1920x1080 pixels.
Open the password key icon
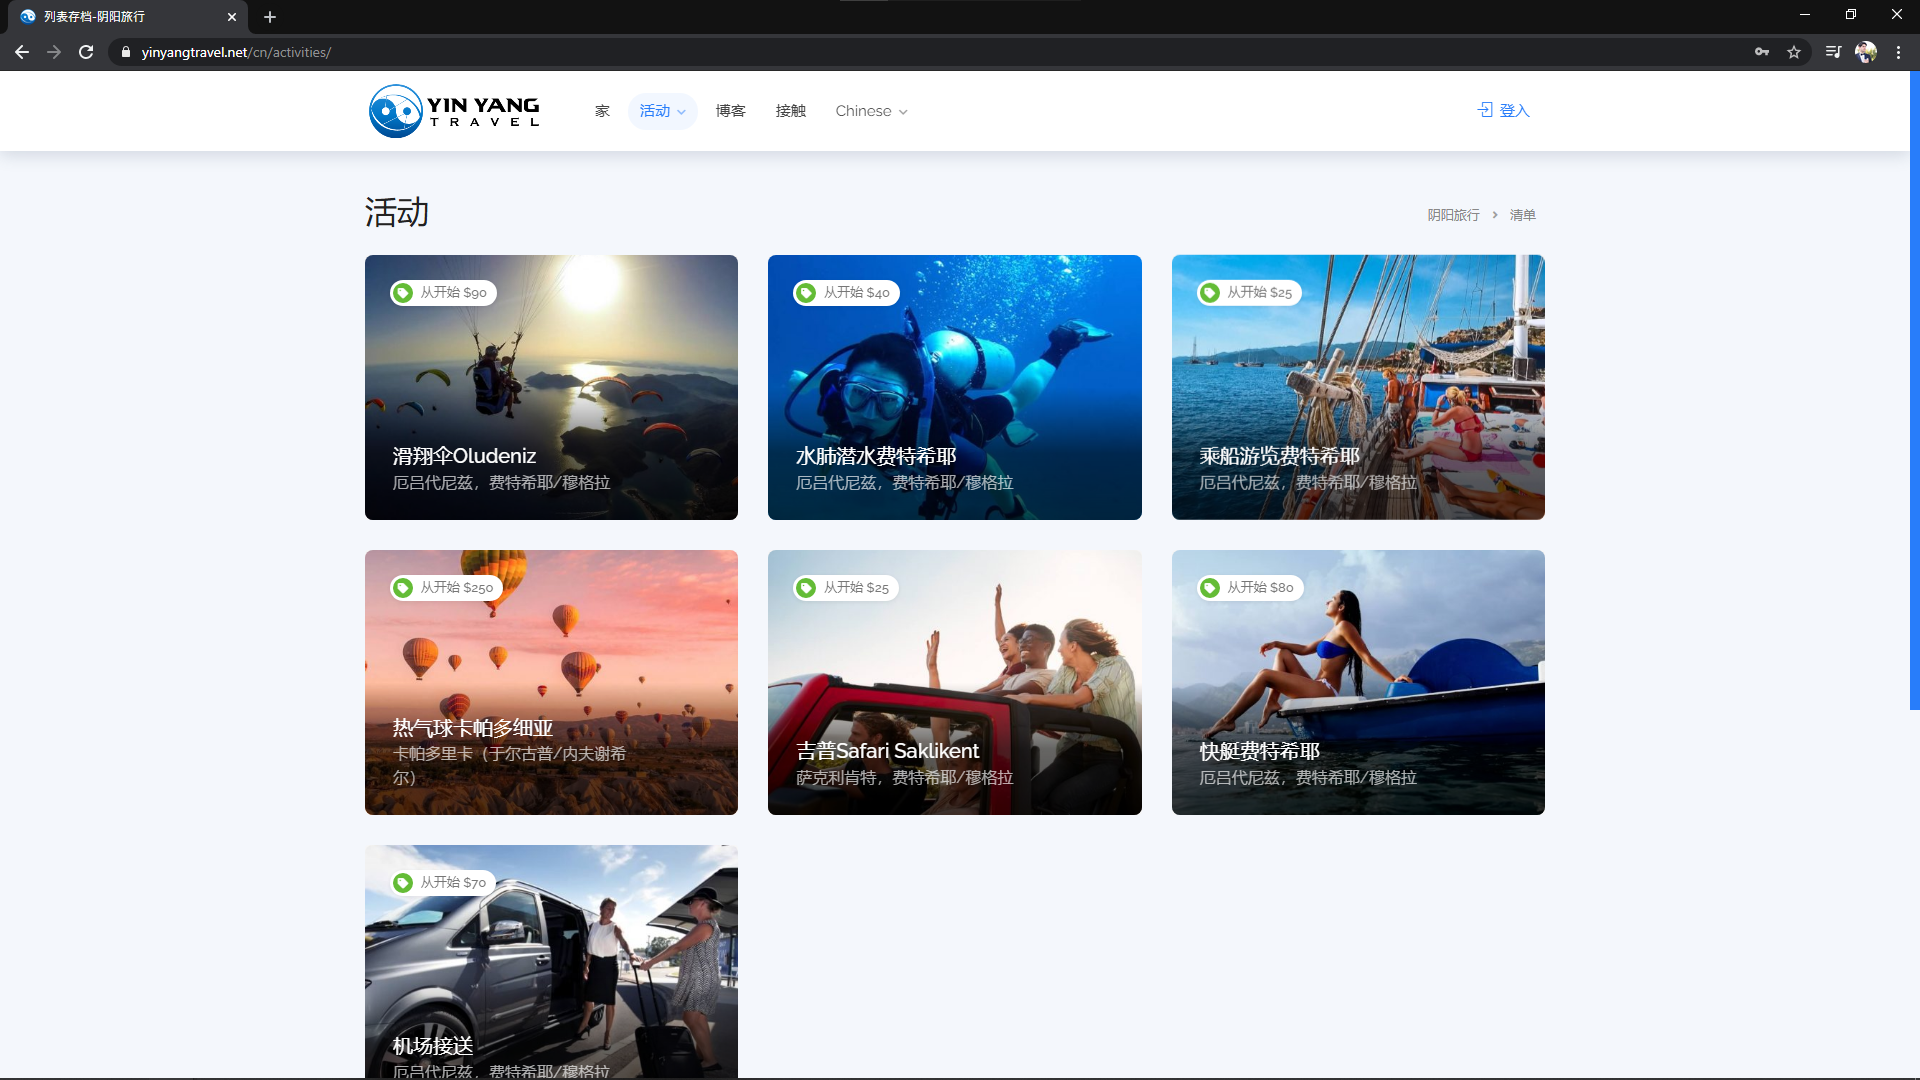(x=1762, y=52)
